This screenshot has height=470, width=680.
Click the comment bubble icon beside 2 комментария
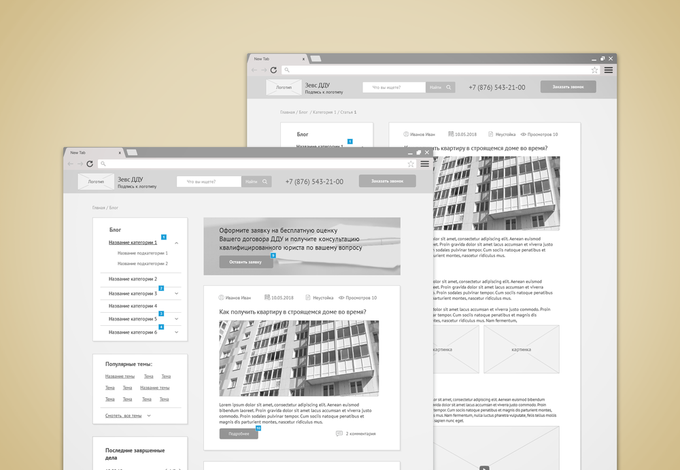coord(339,434)
